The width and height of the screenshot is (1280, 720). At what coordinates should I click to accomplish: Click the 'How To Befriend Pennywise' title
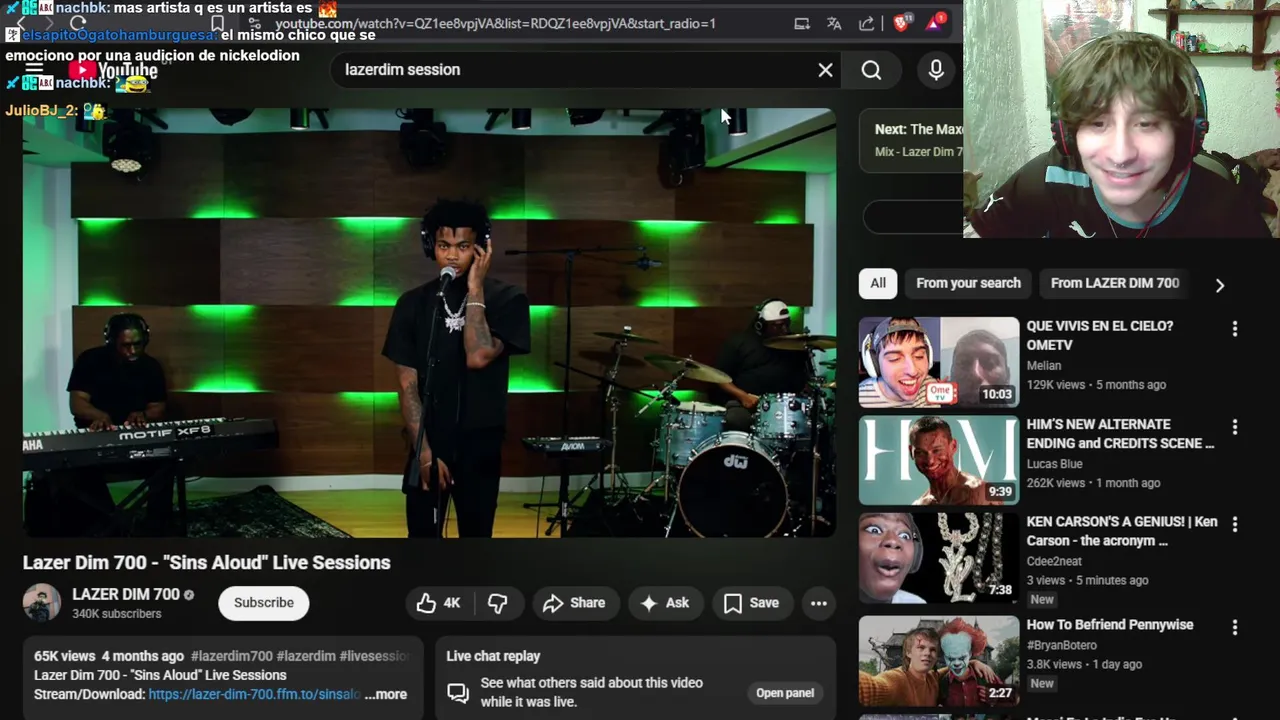[1110, 625]
